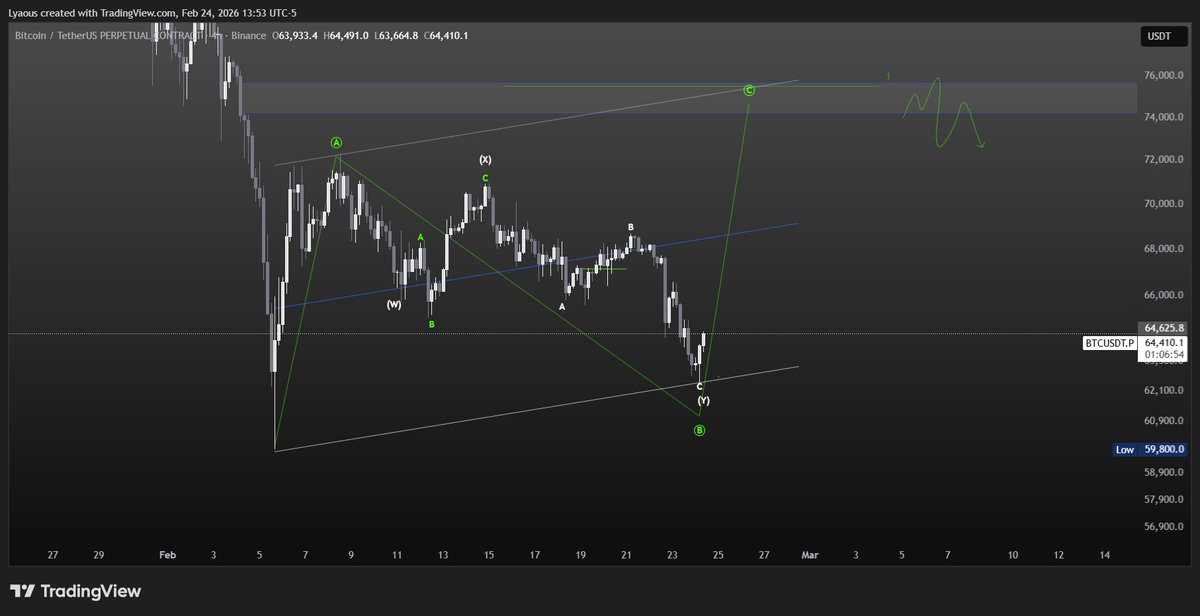Select the uncircled green A wave label
The width and height of the screenshot is (1200, 616).
click(421, 237)
